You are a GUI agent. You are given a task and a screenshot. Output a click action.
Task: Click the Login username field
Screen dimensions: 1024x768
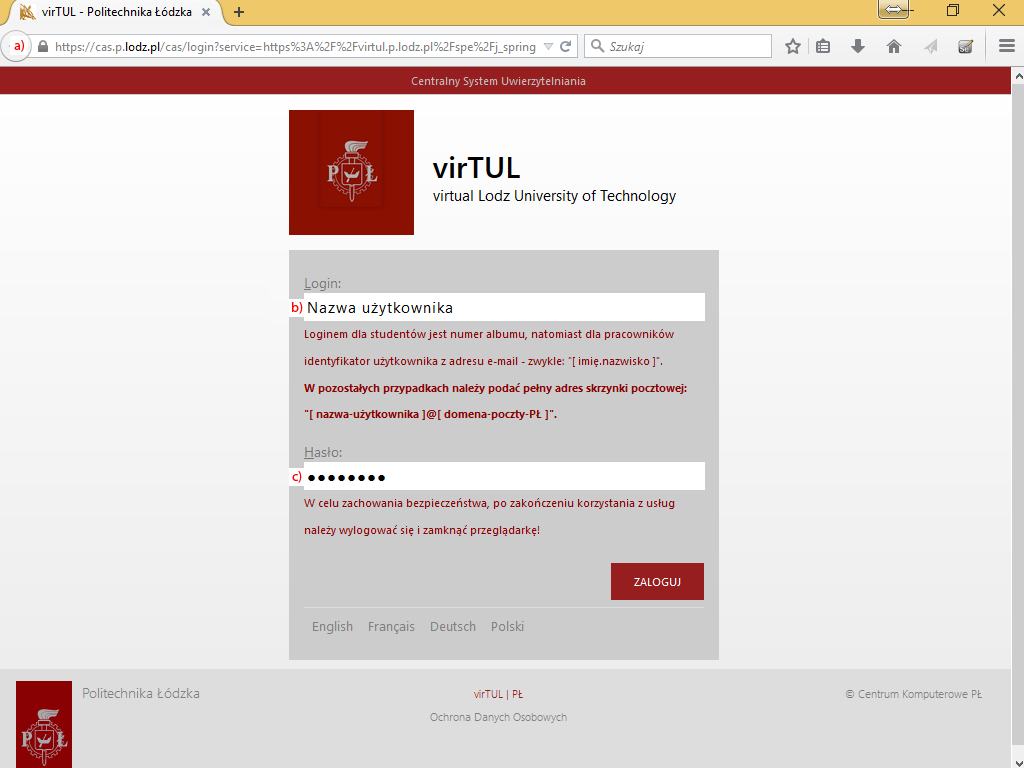coord(504,307)
